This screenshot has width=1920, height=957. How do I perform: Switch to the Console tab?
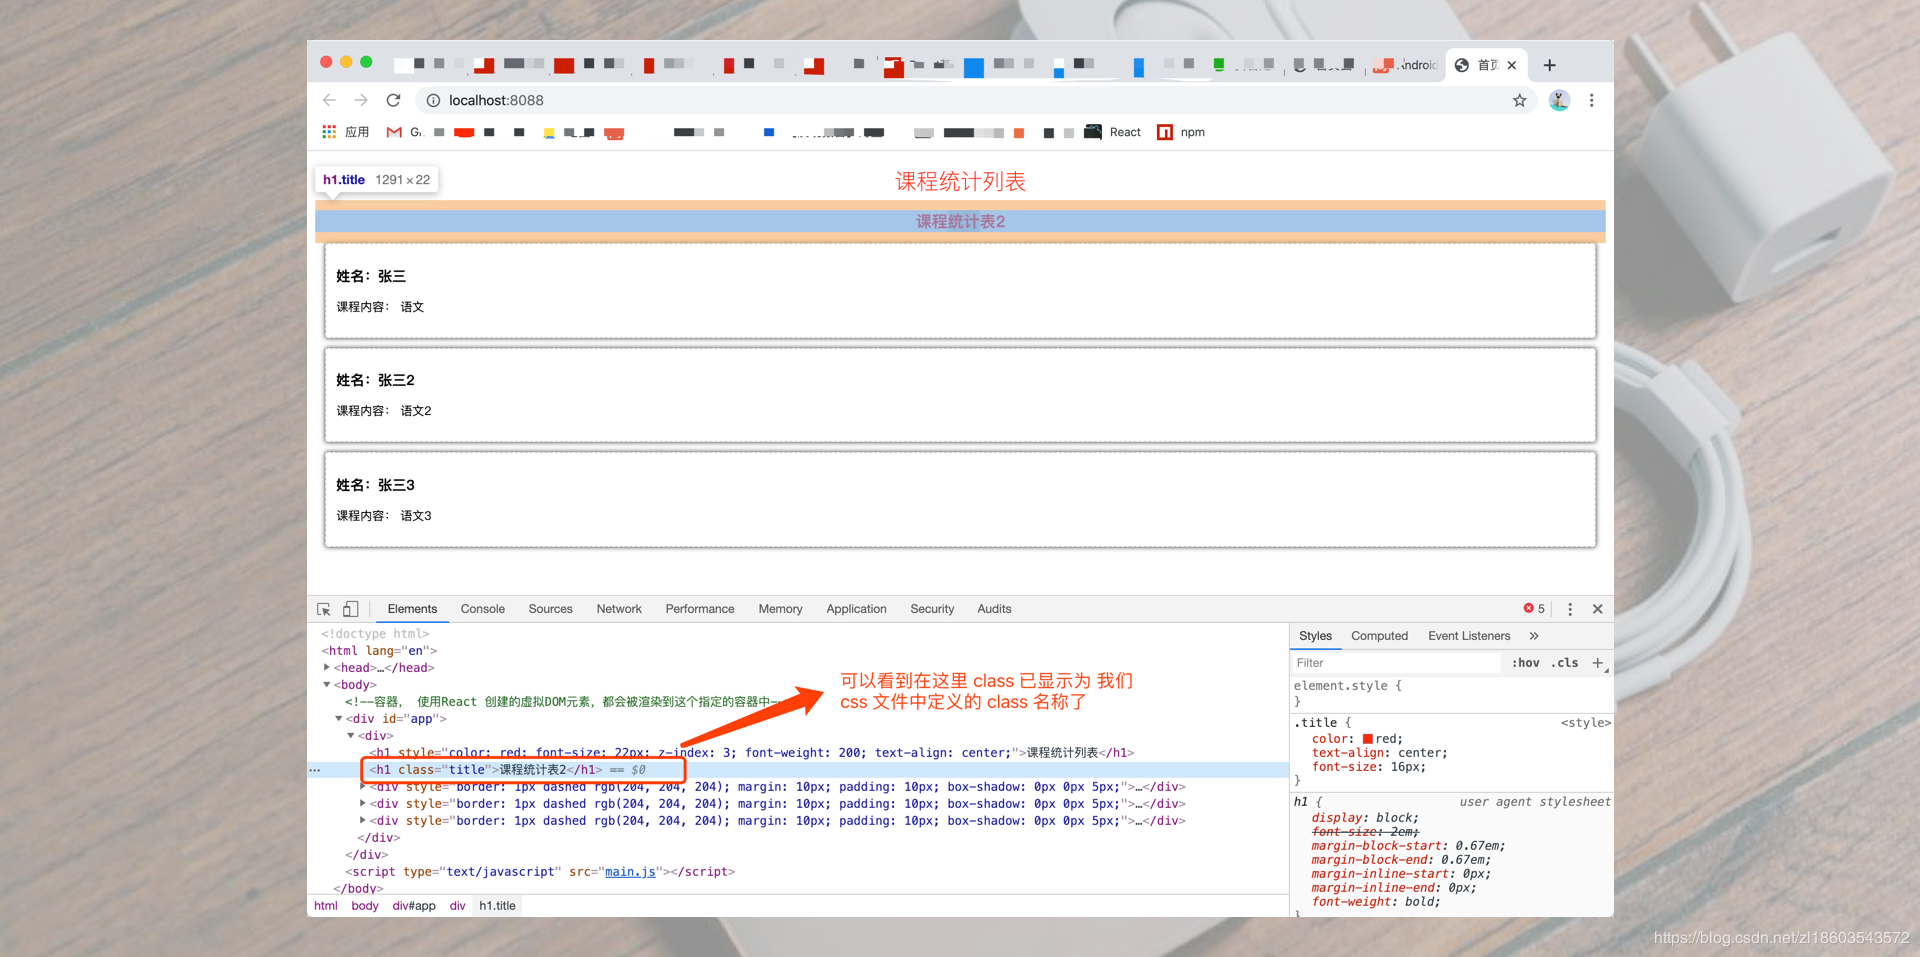click(x=482, y=609)
